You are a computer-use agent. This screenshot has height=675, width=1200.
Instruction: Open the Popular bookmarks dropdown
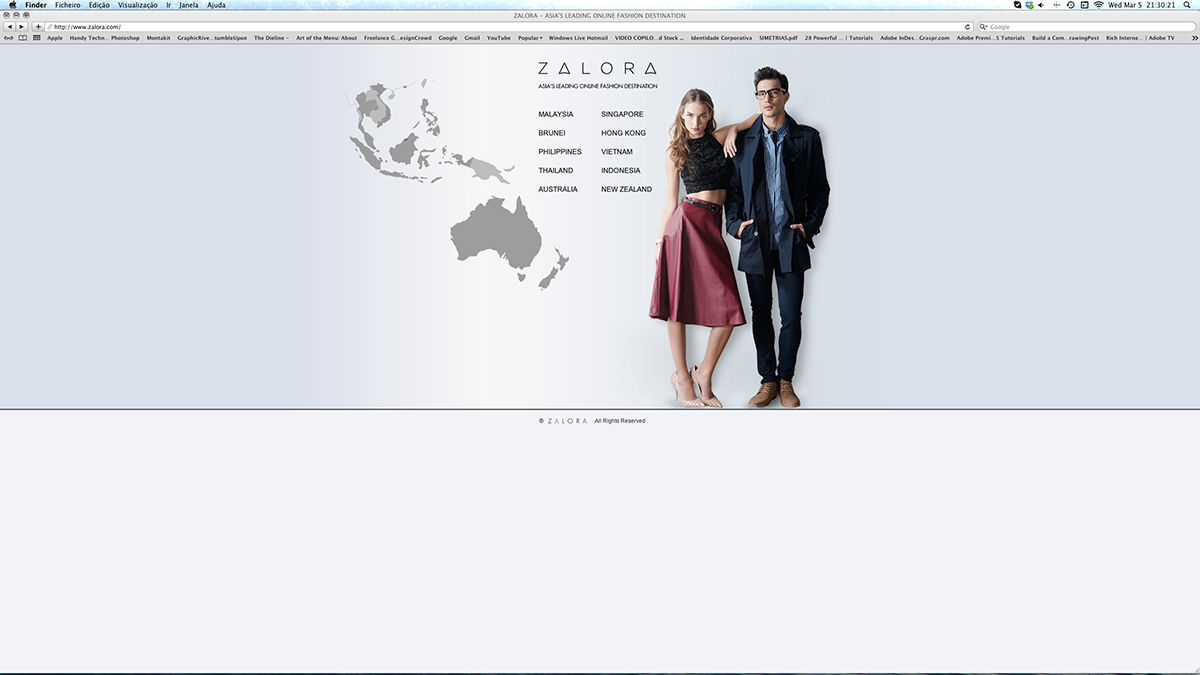[530, 38]
